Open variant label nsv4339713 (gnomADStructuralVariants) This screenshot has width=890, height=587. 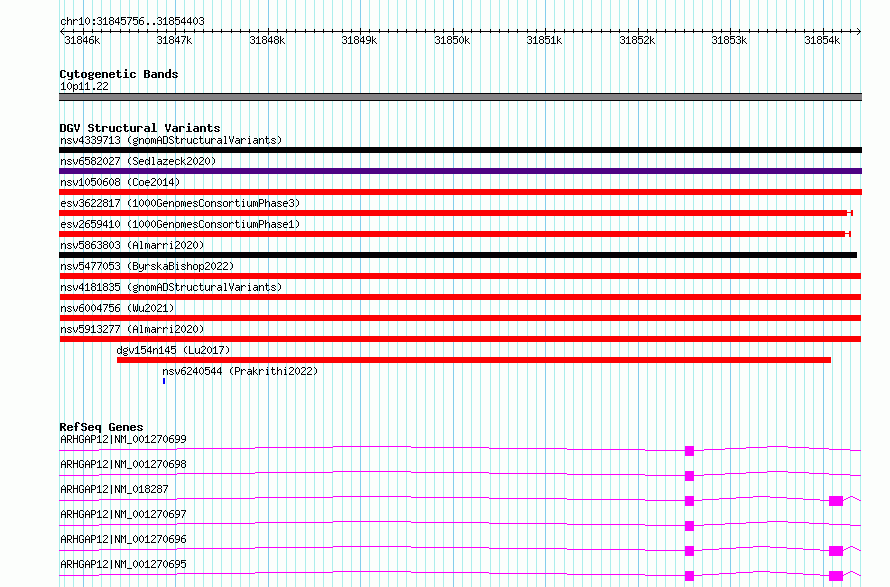point(171,140)
